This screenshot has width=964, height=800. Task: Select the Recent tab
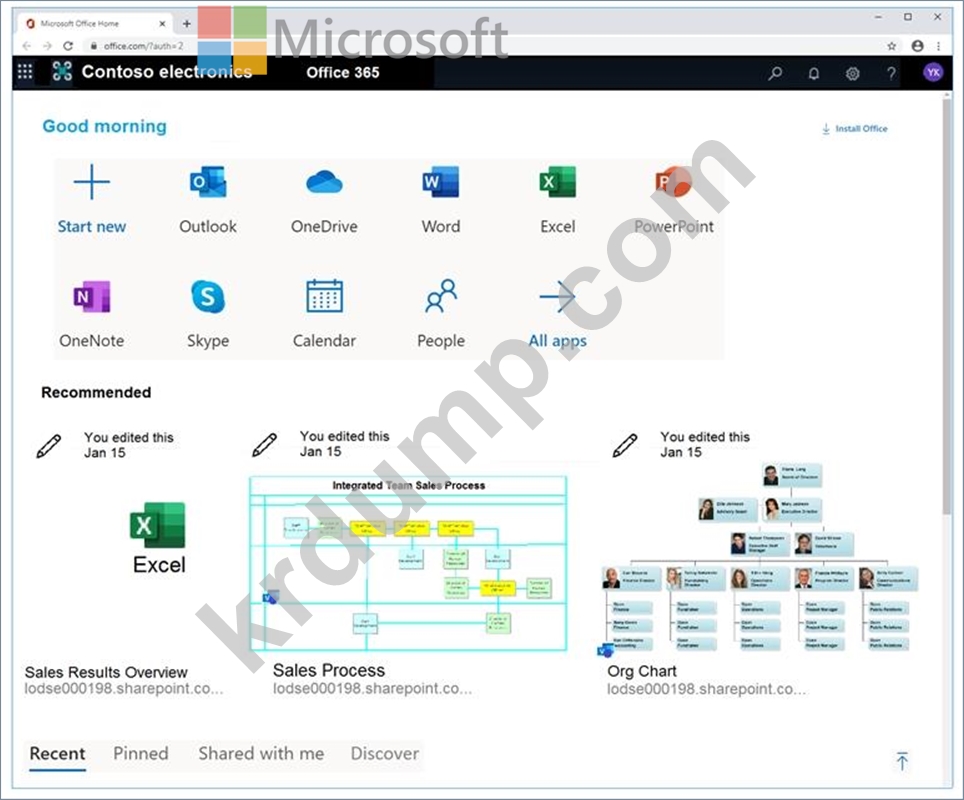(57, 754)
